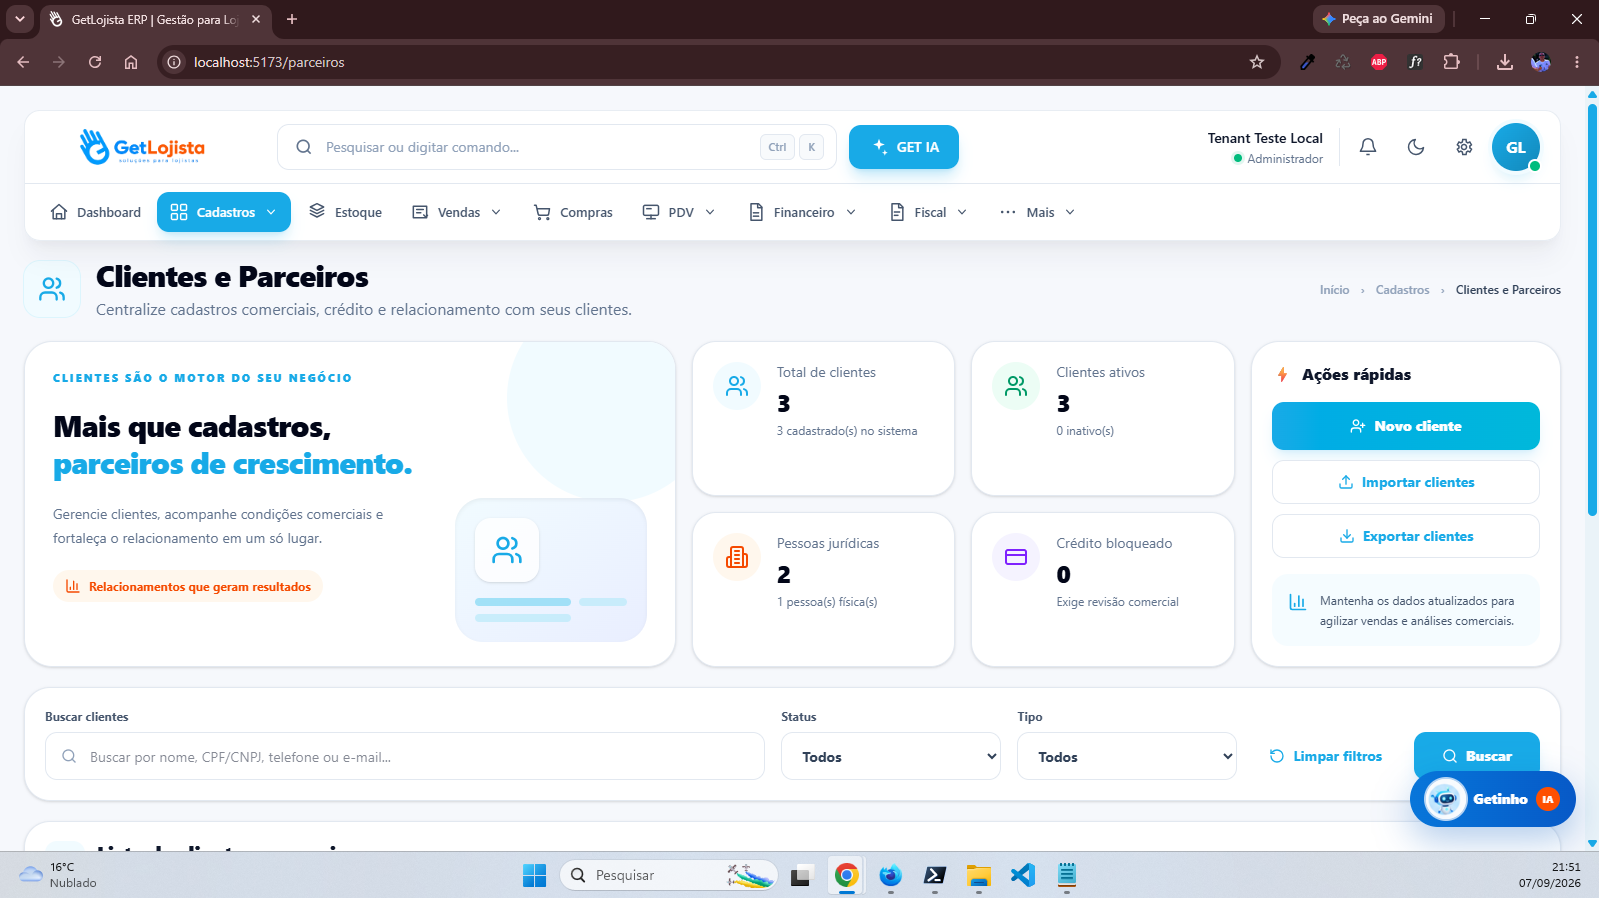The height and width of the screenshot is (898, 1599).
Task: Expand the Vendas dropdown menu
Action: click(x=457, y=212)
